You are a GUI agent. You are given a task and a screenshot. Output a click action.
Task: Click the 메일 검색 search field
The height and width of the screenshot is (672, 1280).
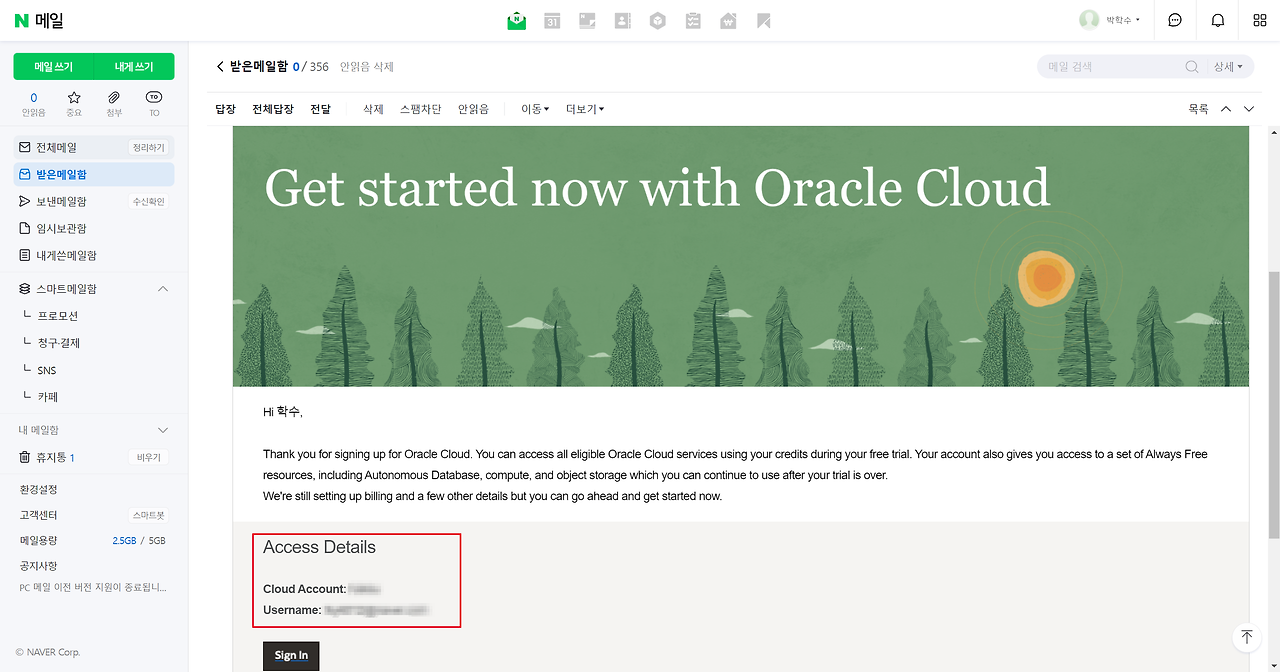(1110, 67)
